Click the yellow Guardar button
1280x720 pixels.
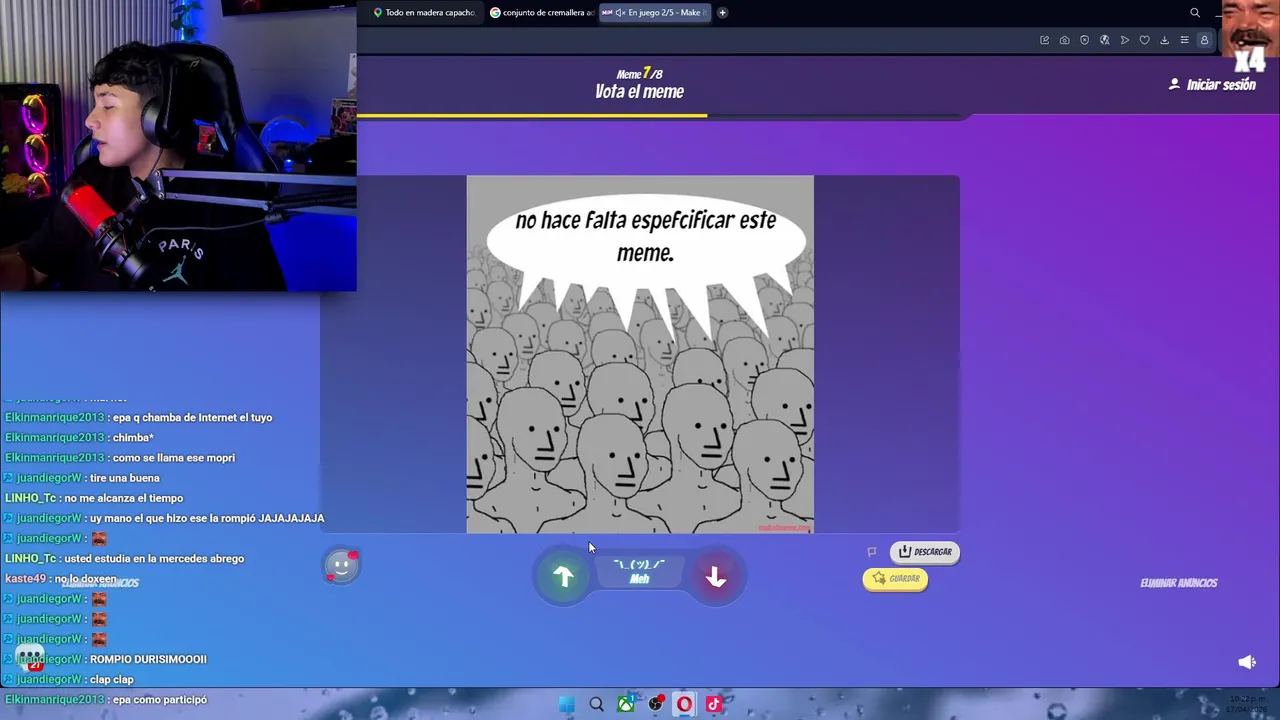895,578
